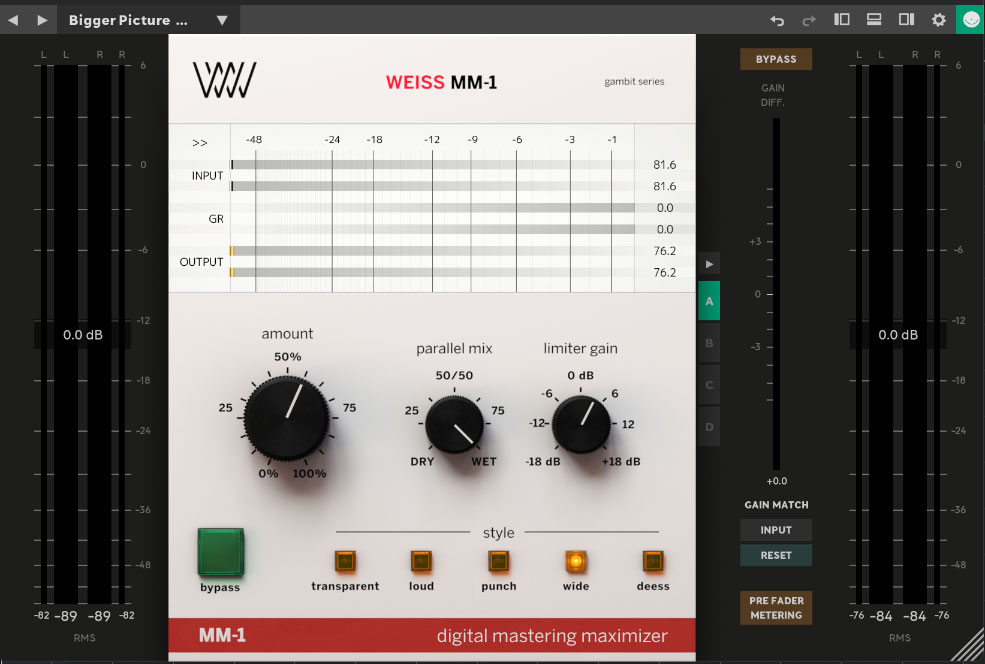Click the left 0.0 dB input level readout
985x664 pixels.
82,335
